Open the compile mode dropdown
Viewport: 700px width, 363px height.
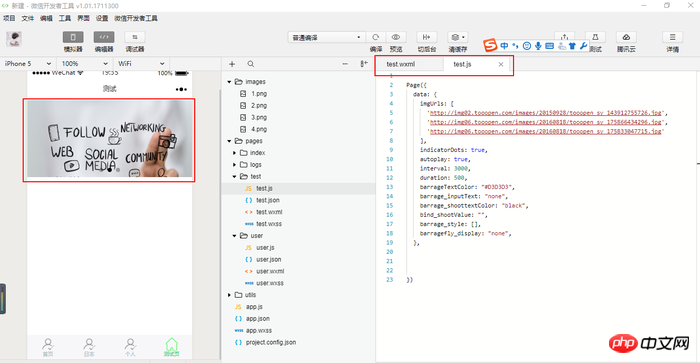325,38
